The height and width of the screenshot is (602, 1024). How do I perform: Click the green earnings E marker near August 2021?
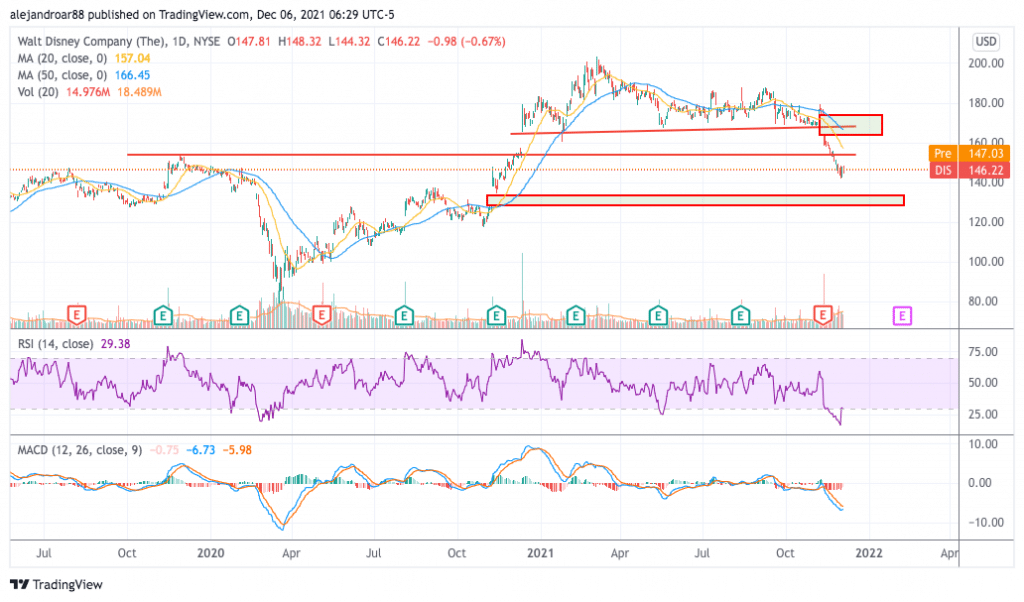click(740, 316)
